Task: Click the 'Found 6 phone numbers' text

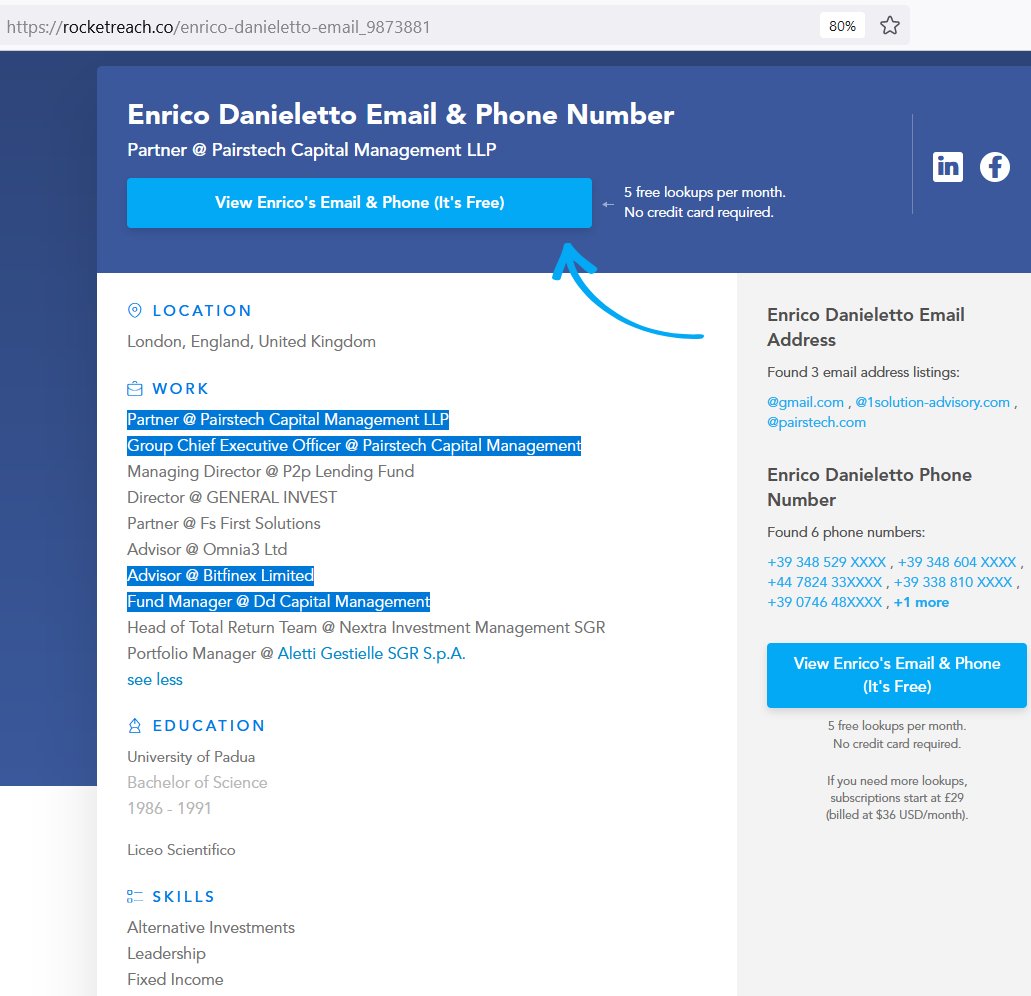Action: click(x=846, y=533)
